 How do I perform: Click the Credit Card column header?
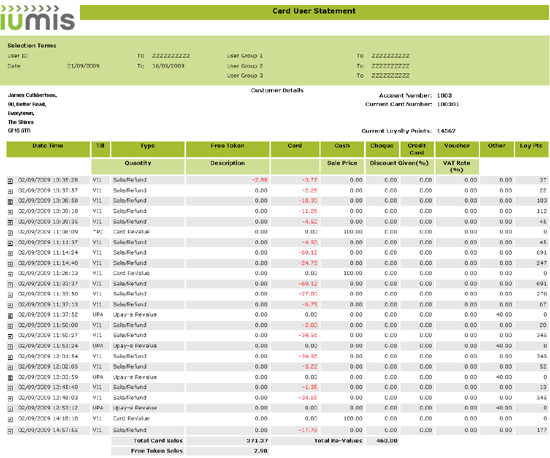pyautogui.click(x=417, y=149)
